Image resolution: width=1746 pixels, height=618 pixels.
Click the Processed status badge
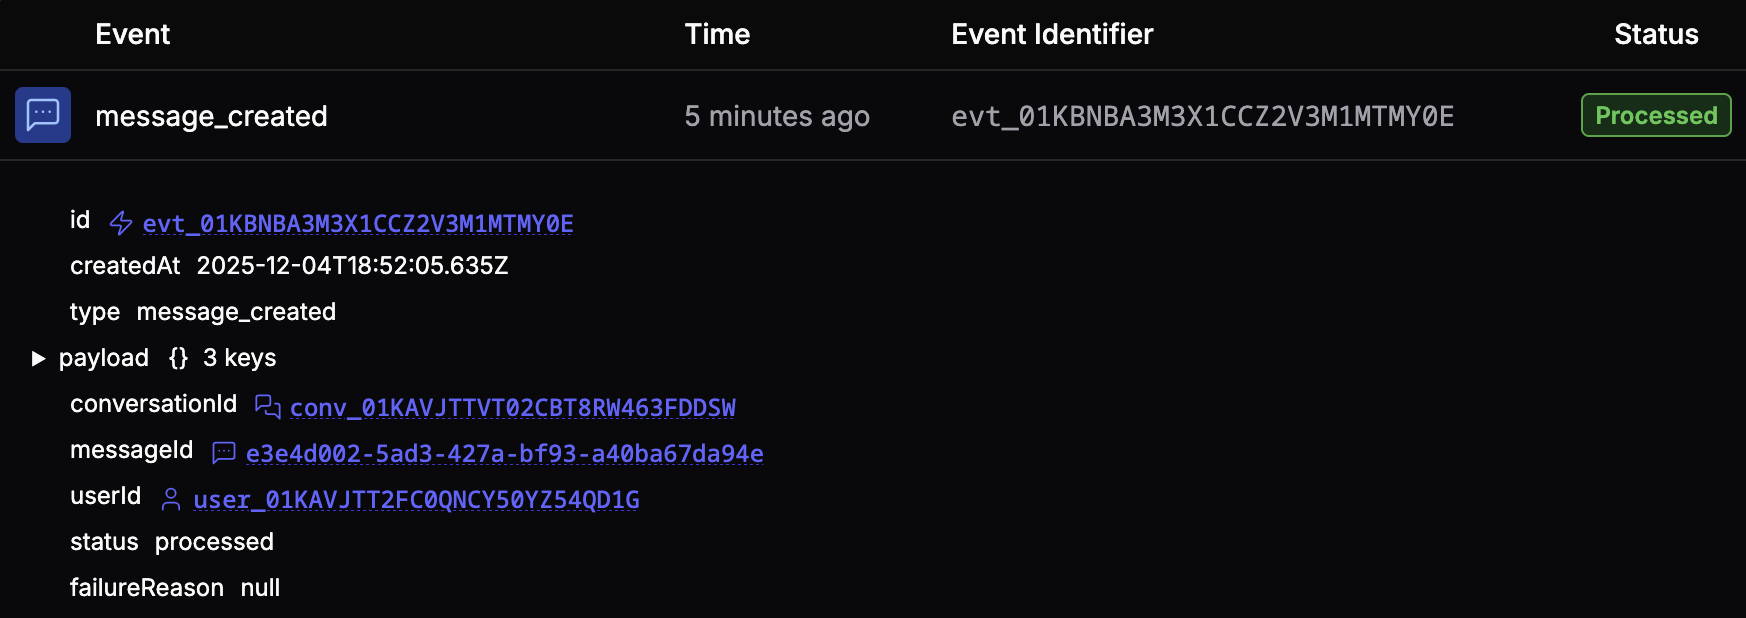[x=1655, y=115]
